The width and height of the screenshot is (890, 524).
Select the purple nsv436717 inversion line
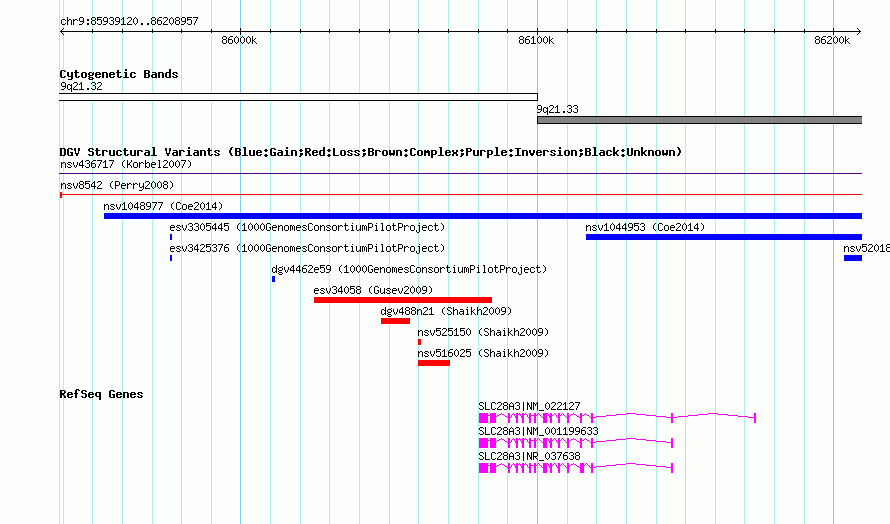[461, 173]
